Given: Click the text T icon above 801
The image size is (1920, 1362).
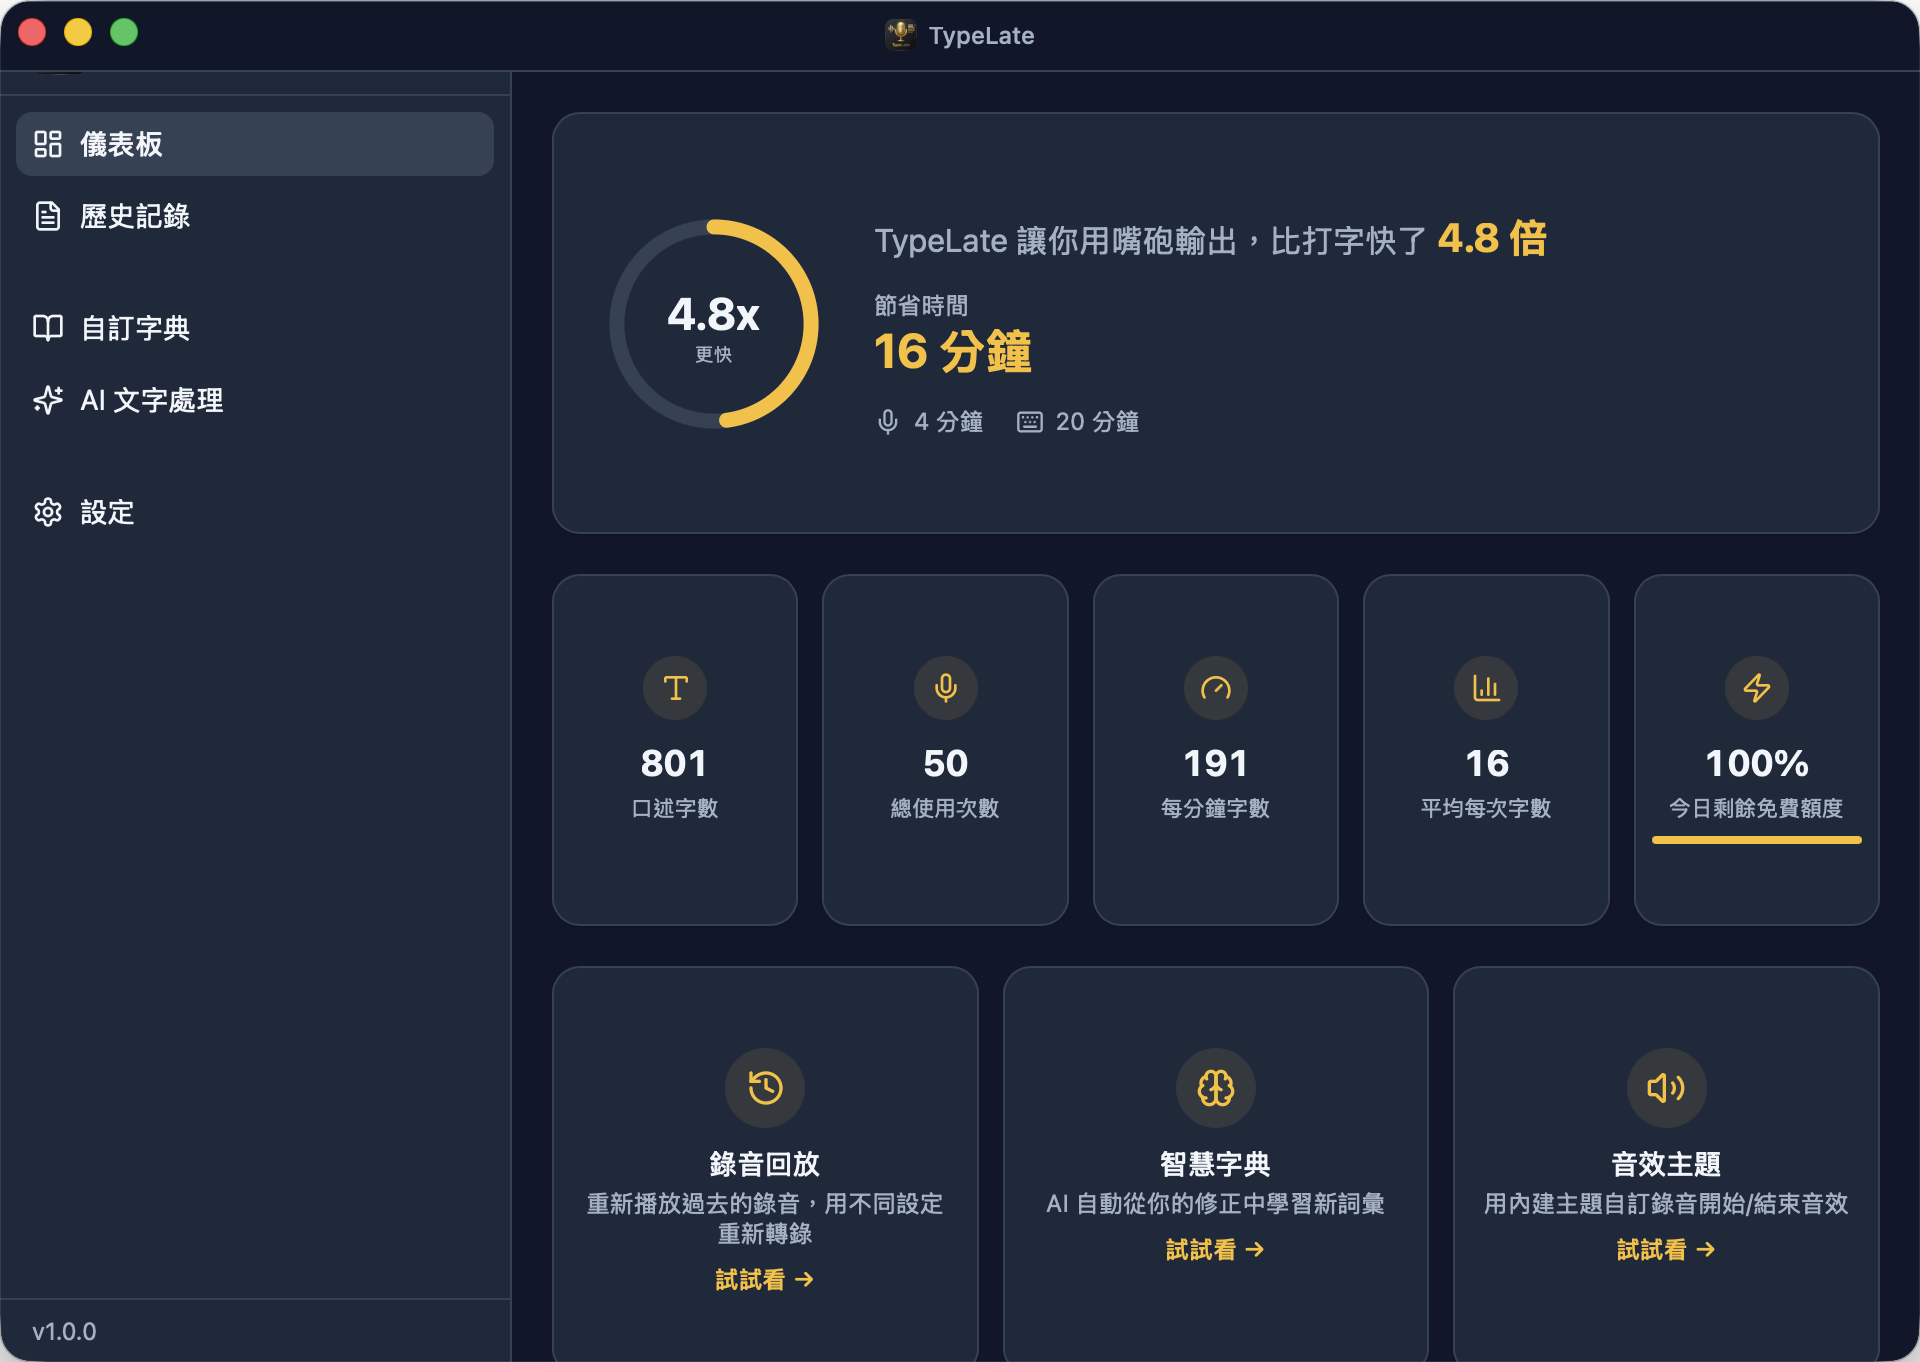Looking at the screenshot, I should click(x=675, y=688).
